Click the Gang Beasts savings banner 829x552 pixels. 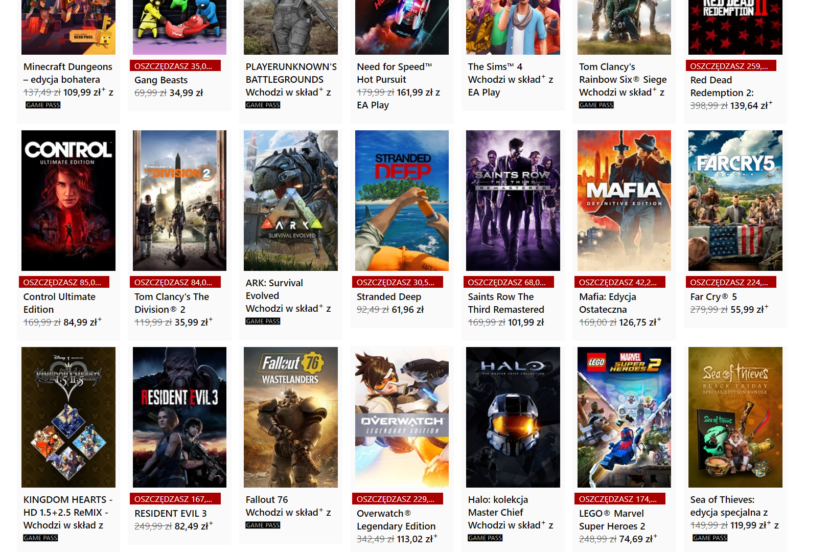176,66
